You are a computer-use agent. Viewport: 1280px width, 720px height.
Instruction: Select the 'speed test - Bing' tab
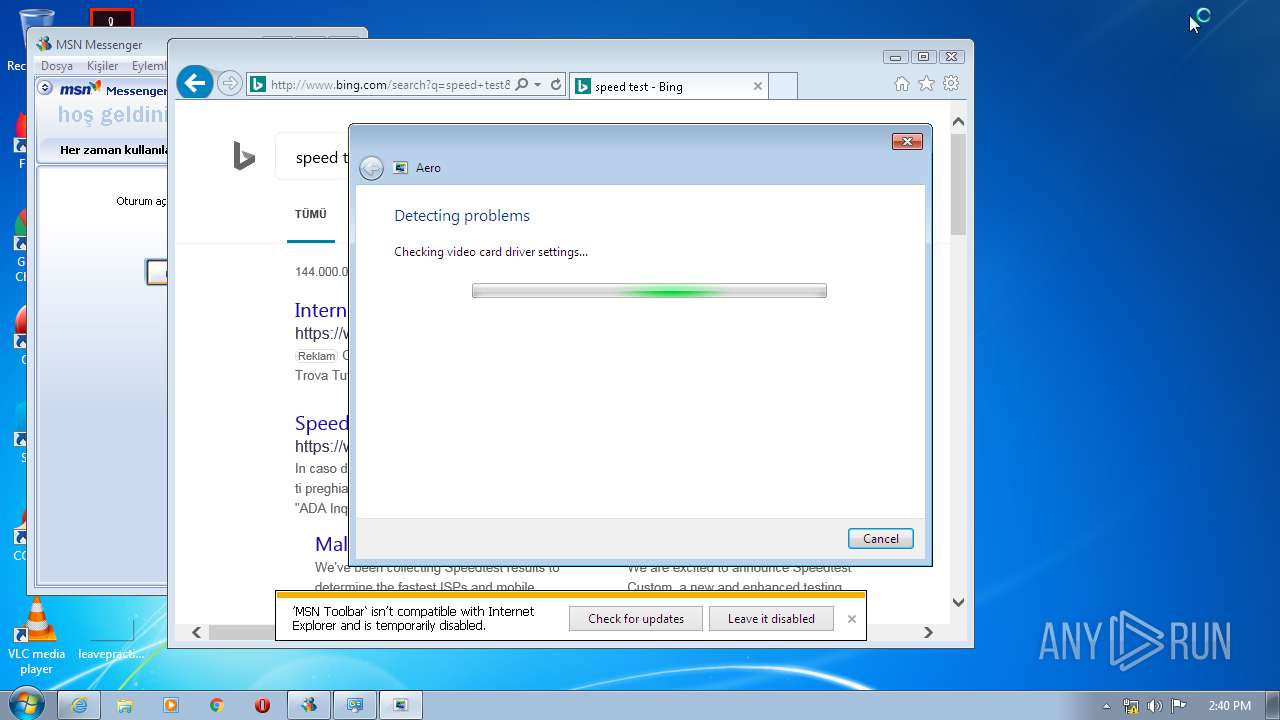(668, 86)
